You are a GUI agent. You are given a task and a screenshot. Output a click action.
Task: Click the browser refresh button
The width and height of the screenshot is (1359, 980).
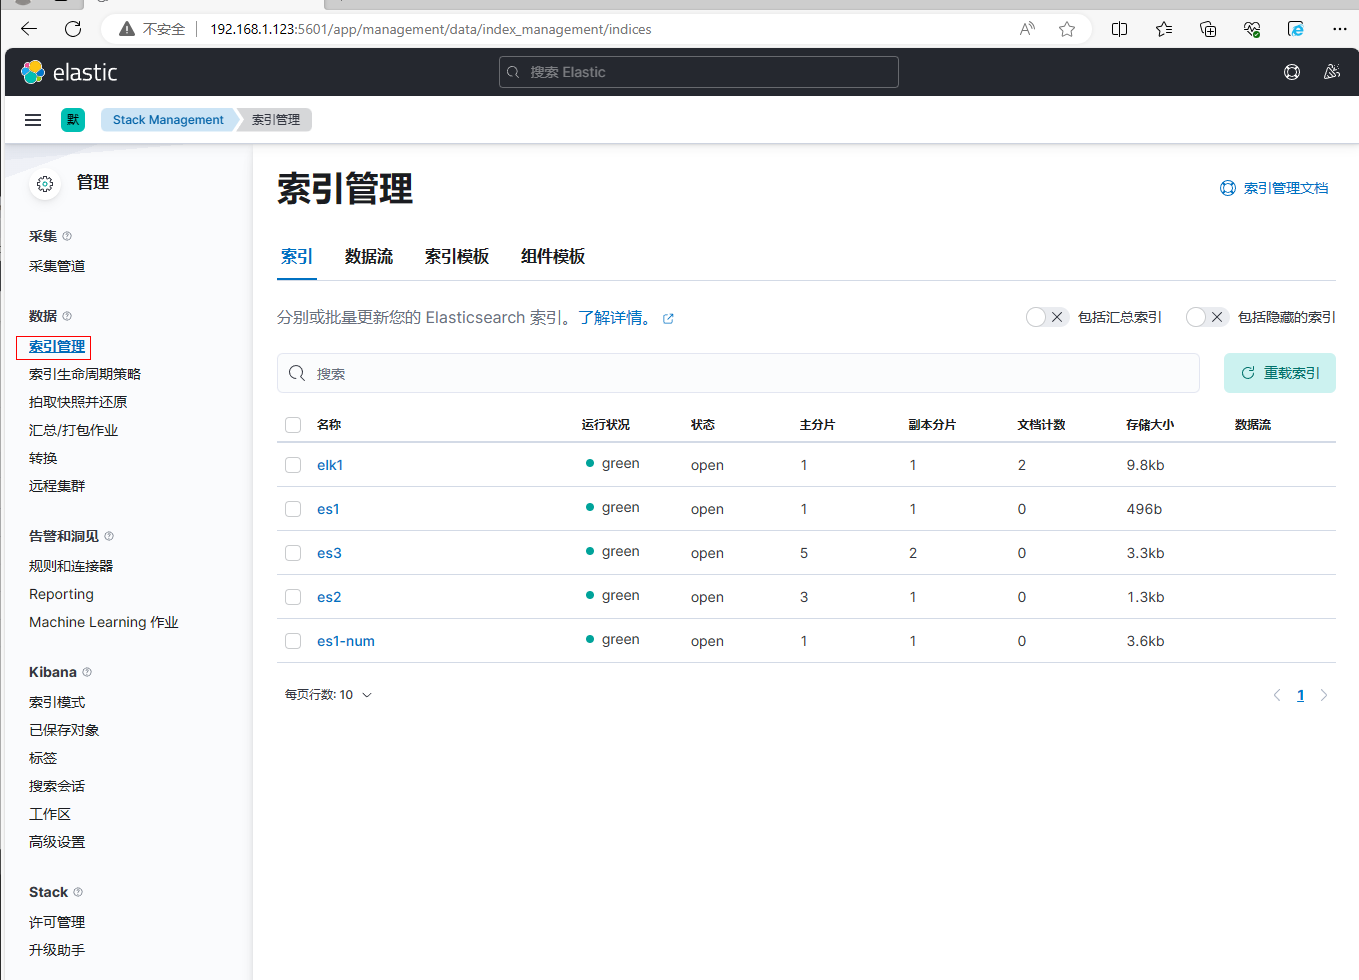pyautogui.click(x=73, y=29)
